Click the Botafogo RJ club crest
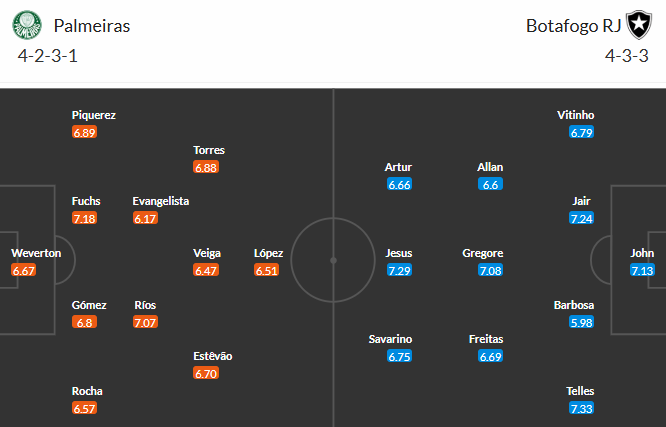 point(637,26)
